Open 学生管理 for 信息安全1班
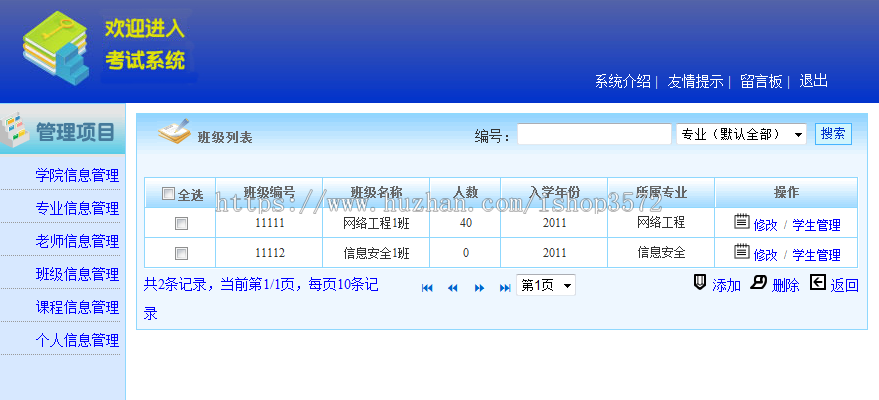Viewport: 879px width, 400px height. pos(816,255)
